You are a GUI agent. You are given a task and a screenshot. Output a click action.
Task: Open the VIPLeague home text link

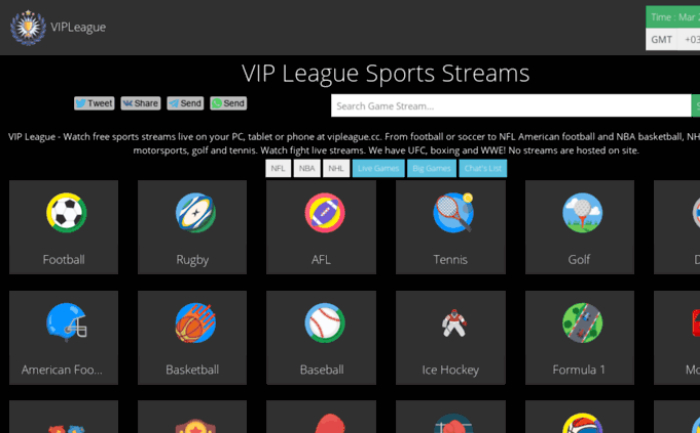pyautogui.click(x=78, y=27)
